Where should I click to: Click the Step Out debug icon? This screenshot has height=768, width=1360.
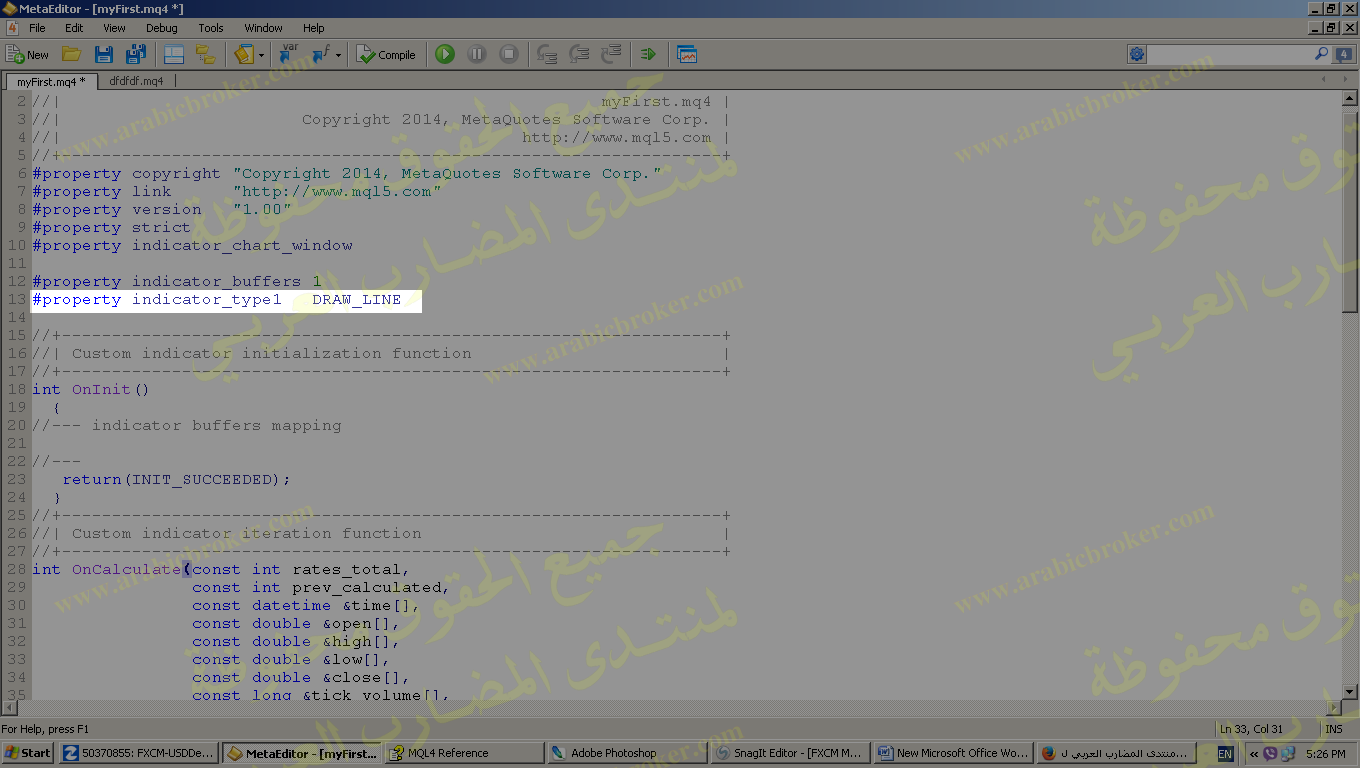point(611,55)
